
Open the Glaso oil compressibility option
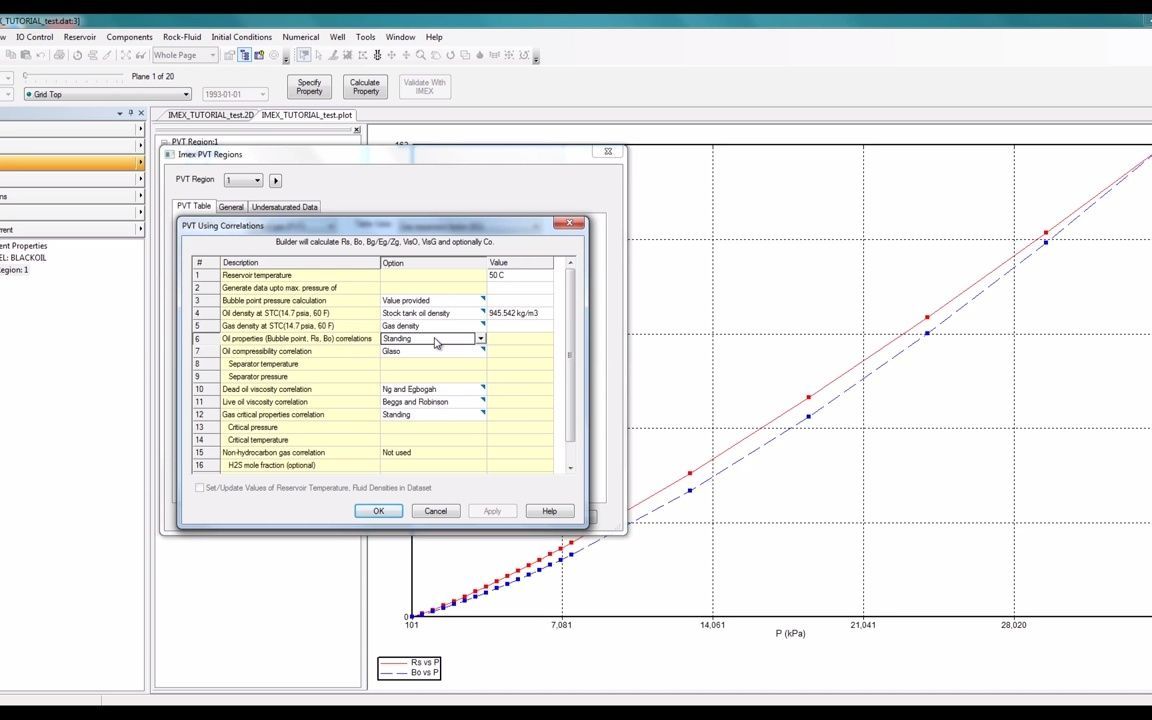(x=433, y=351)
